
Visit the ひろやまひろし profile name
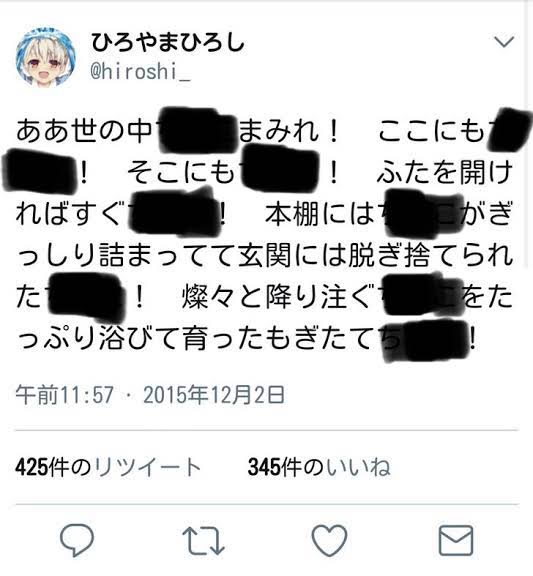pyautogui.click(x=168, y=42)
